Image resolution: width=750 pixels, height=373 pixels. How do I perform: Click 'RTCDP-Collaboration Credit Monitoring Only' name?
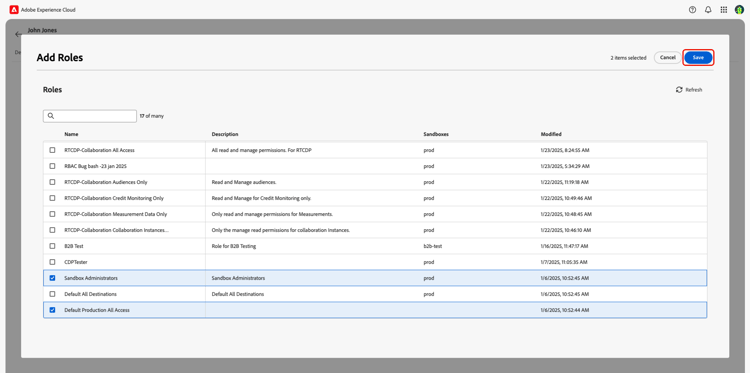click(x=114, y=198)
